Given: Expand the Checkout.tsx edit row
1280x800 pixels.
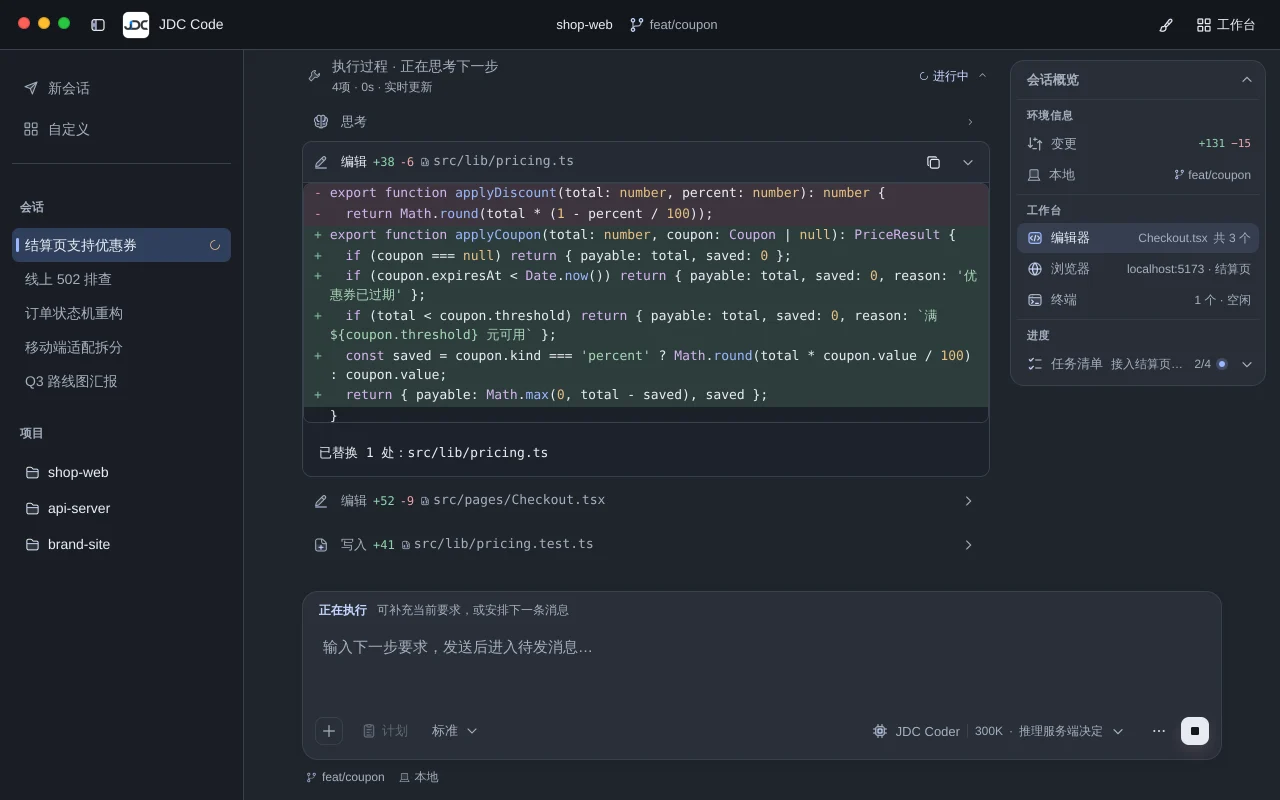Looking at the screenshot, I should (x=646, y=500).
